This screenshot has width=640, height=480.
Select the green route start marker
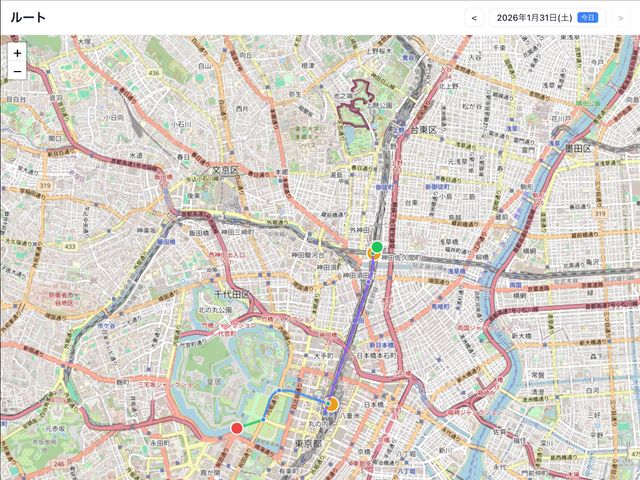click(x=377, y=246)
